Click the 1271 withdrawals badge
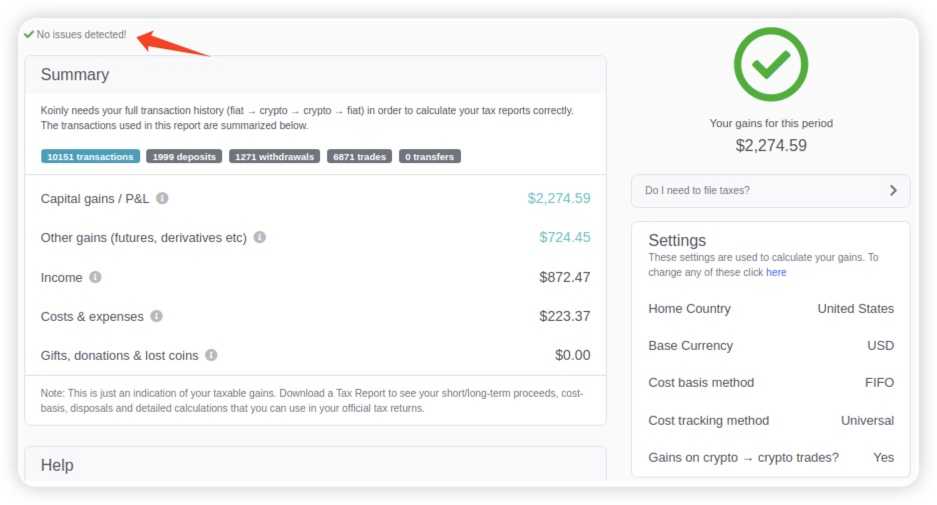The height and width of the screenshot is (505, 937). pyautogui.click(x=274, y=157)
